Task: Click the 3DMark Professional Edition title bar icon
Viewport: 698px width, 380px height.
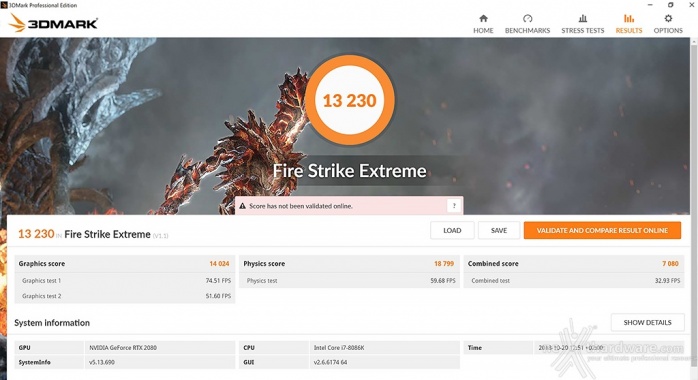Action: [x=4, y=5]
